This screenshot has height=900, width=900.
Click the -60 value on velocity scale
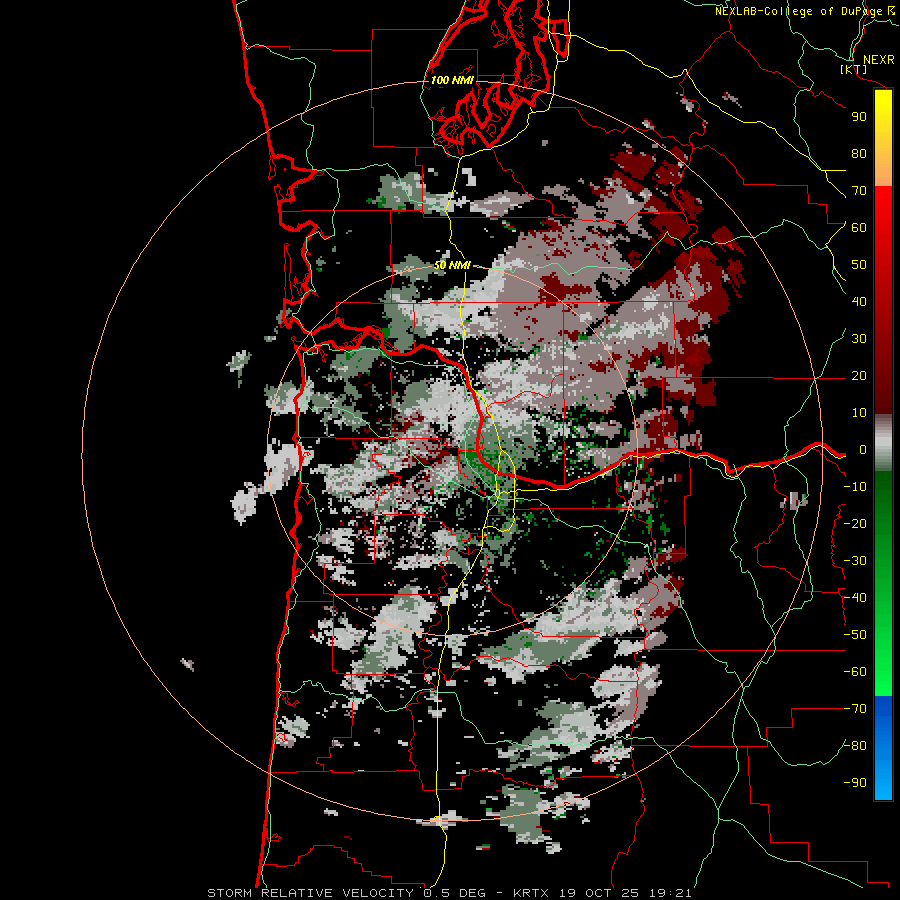[855, 672]
